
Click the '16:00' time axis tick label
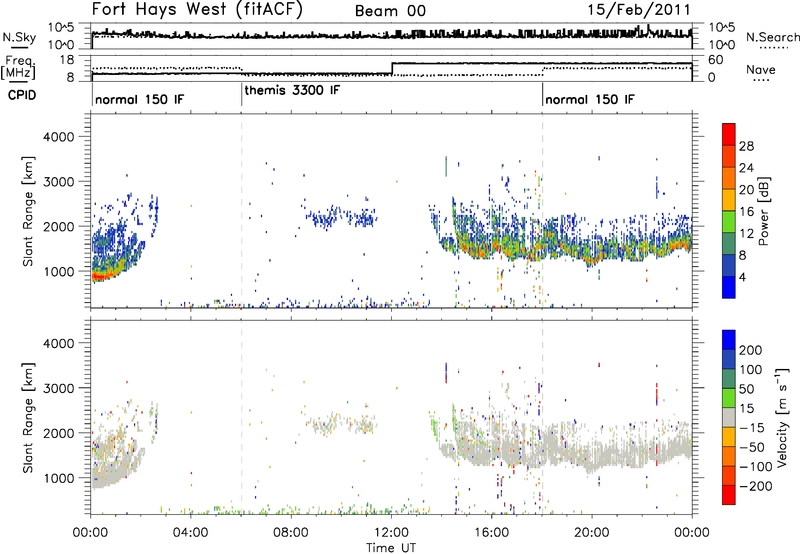491,533
